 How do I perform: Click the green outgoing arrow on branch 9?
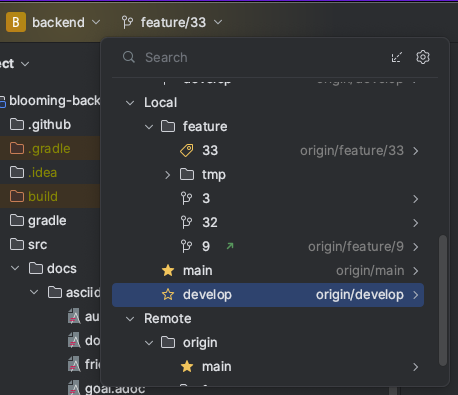[230, 246]
